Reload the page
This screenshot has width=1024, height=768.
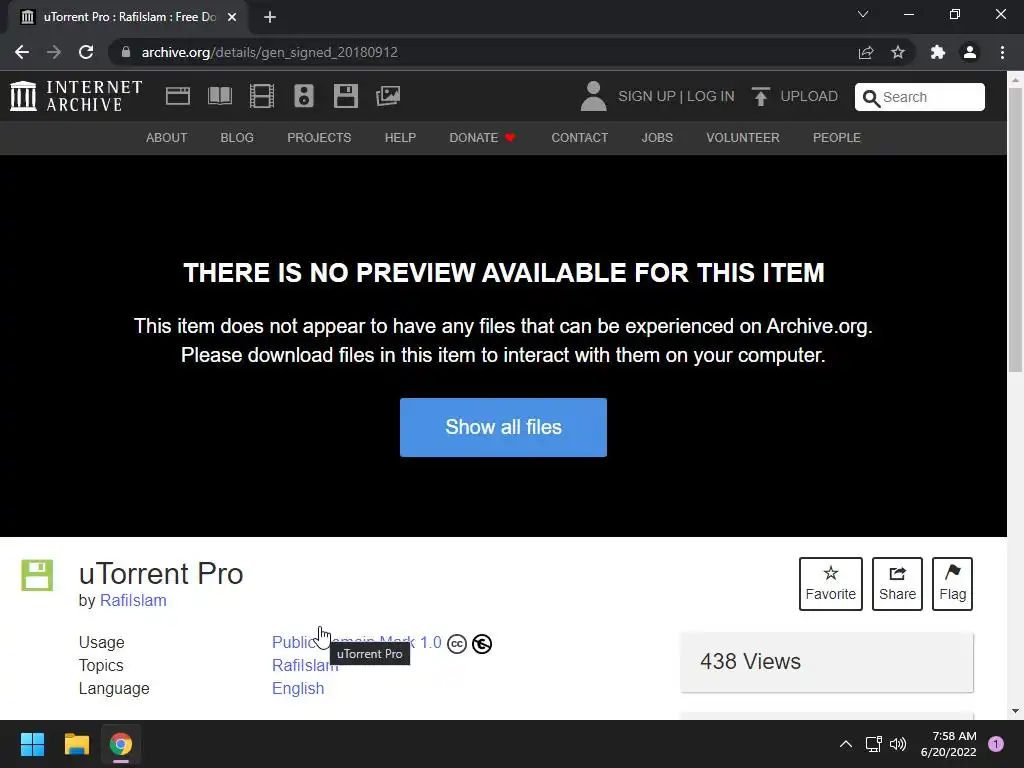pos(86,52)
